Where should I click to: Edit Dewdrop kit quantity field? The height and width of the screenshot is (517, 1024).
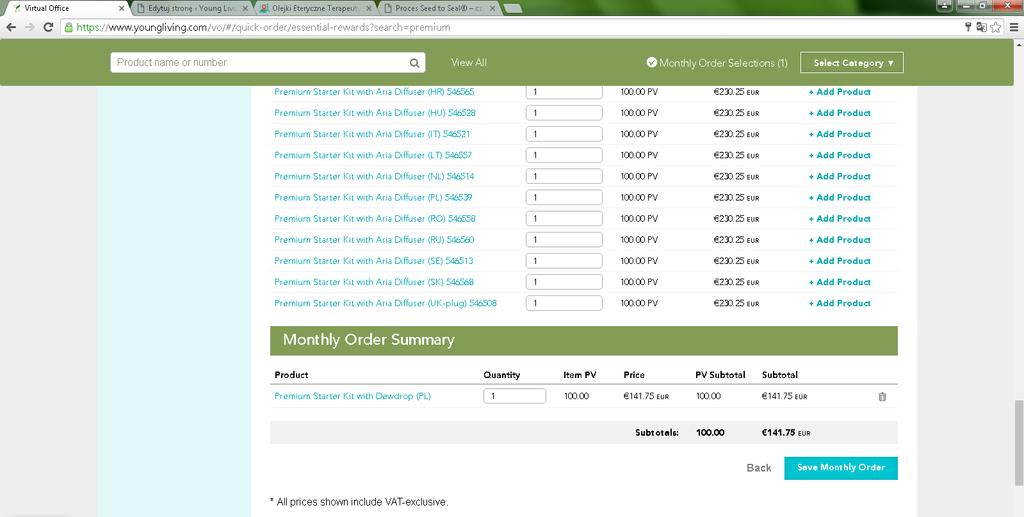[x=515, y=396]
